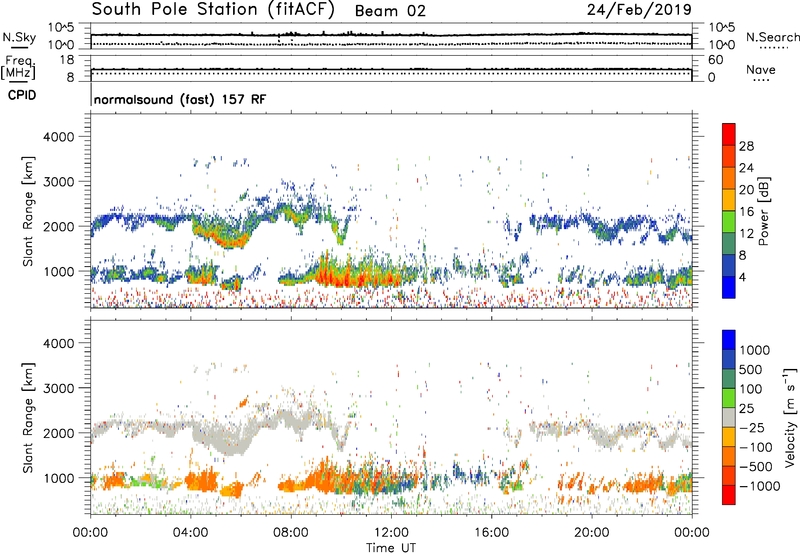Click the 'Power [dB]' colorbar title
This screenshot has width=800, height=554.
click(763, 211)
